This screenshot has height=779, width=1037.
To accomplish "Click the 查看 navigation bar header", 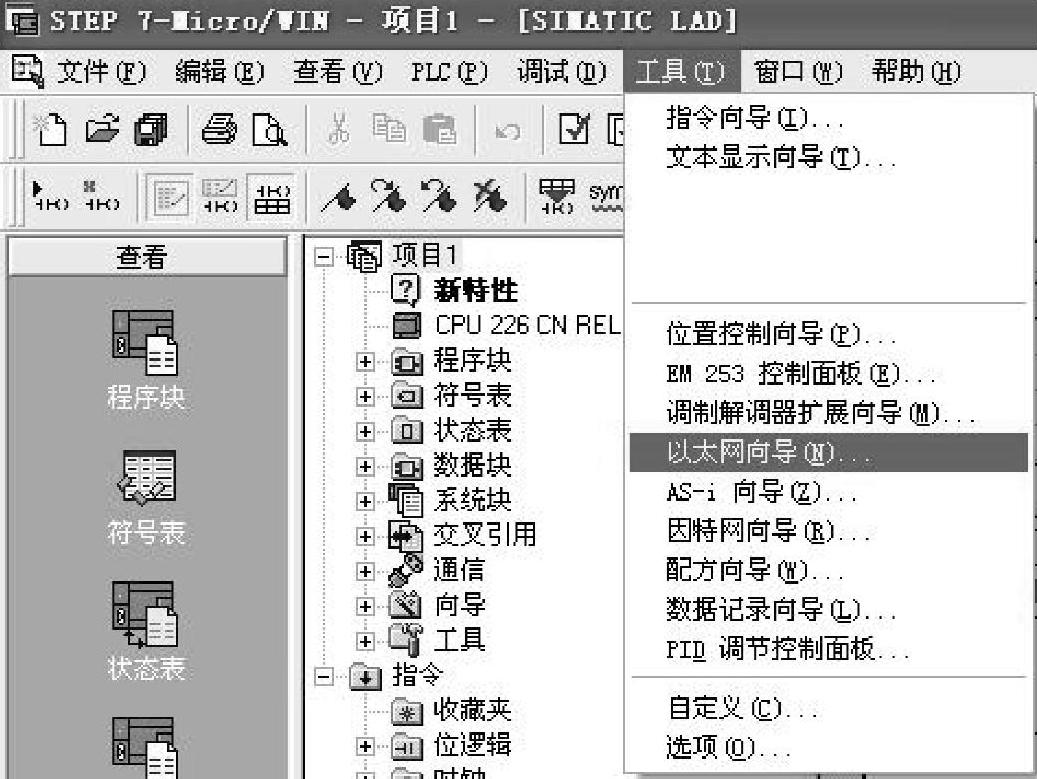I will point(147,257).
